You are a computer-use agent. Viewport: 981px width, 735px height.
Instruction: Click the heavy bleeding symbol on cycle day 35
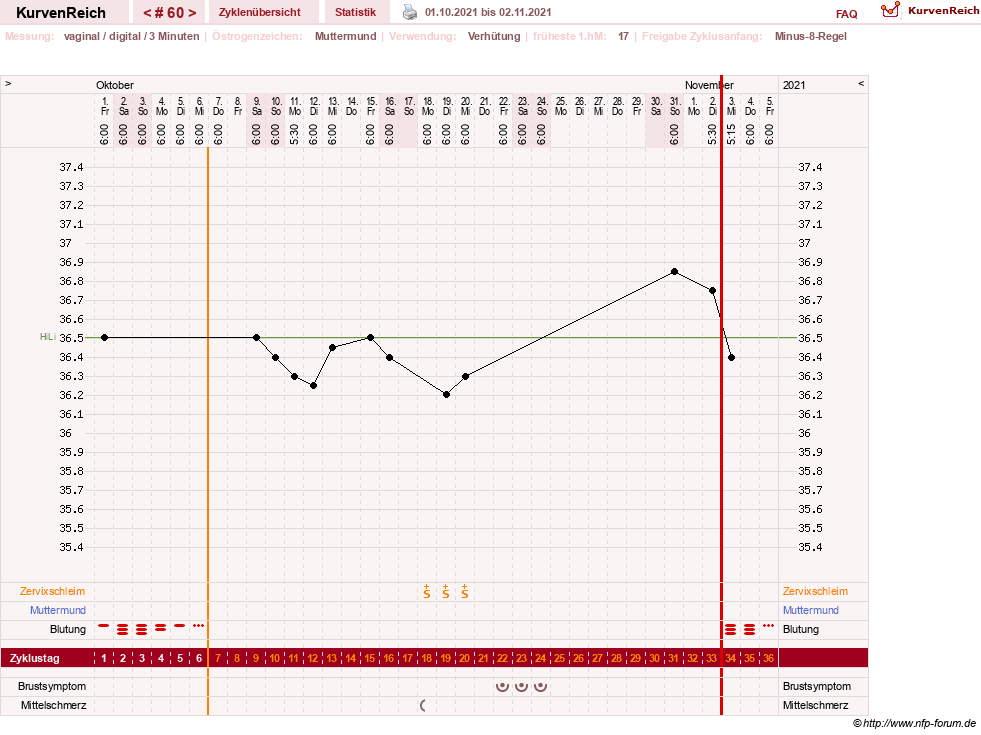coord(750,629)
